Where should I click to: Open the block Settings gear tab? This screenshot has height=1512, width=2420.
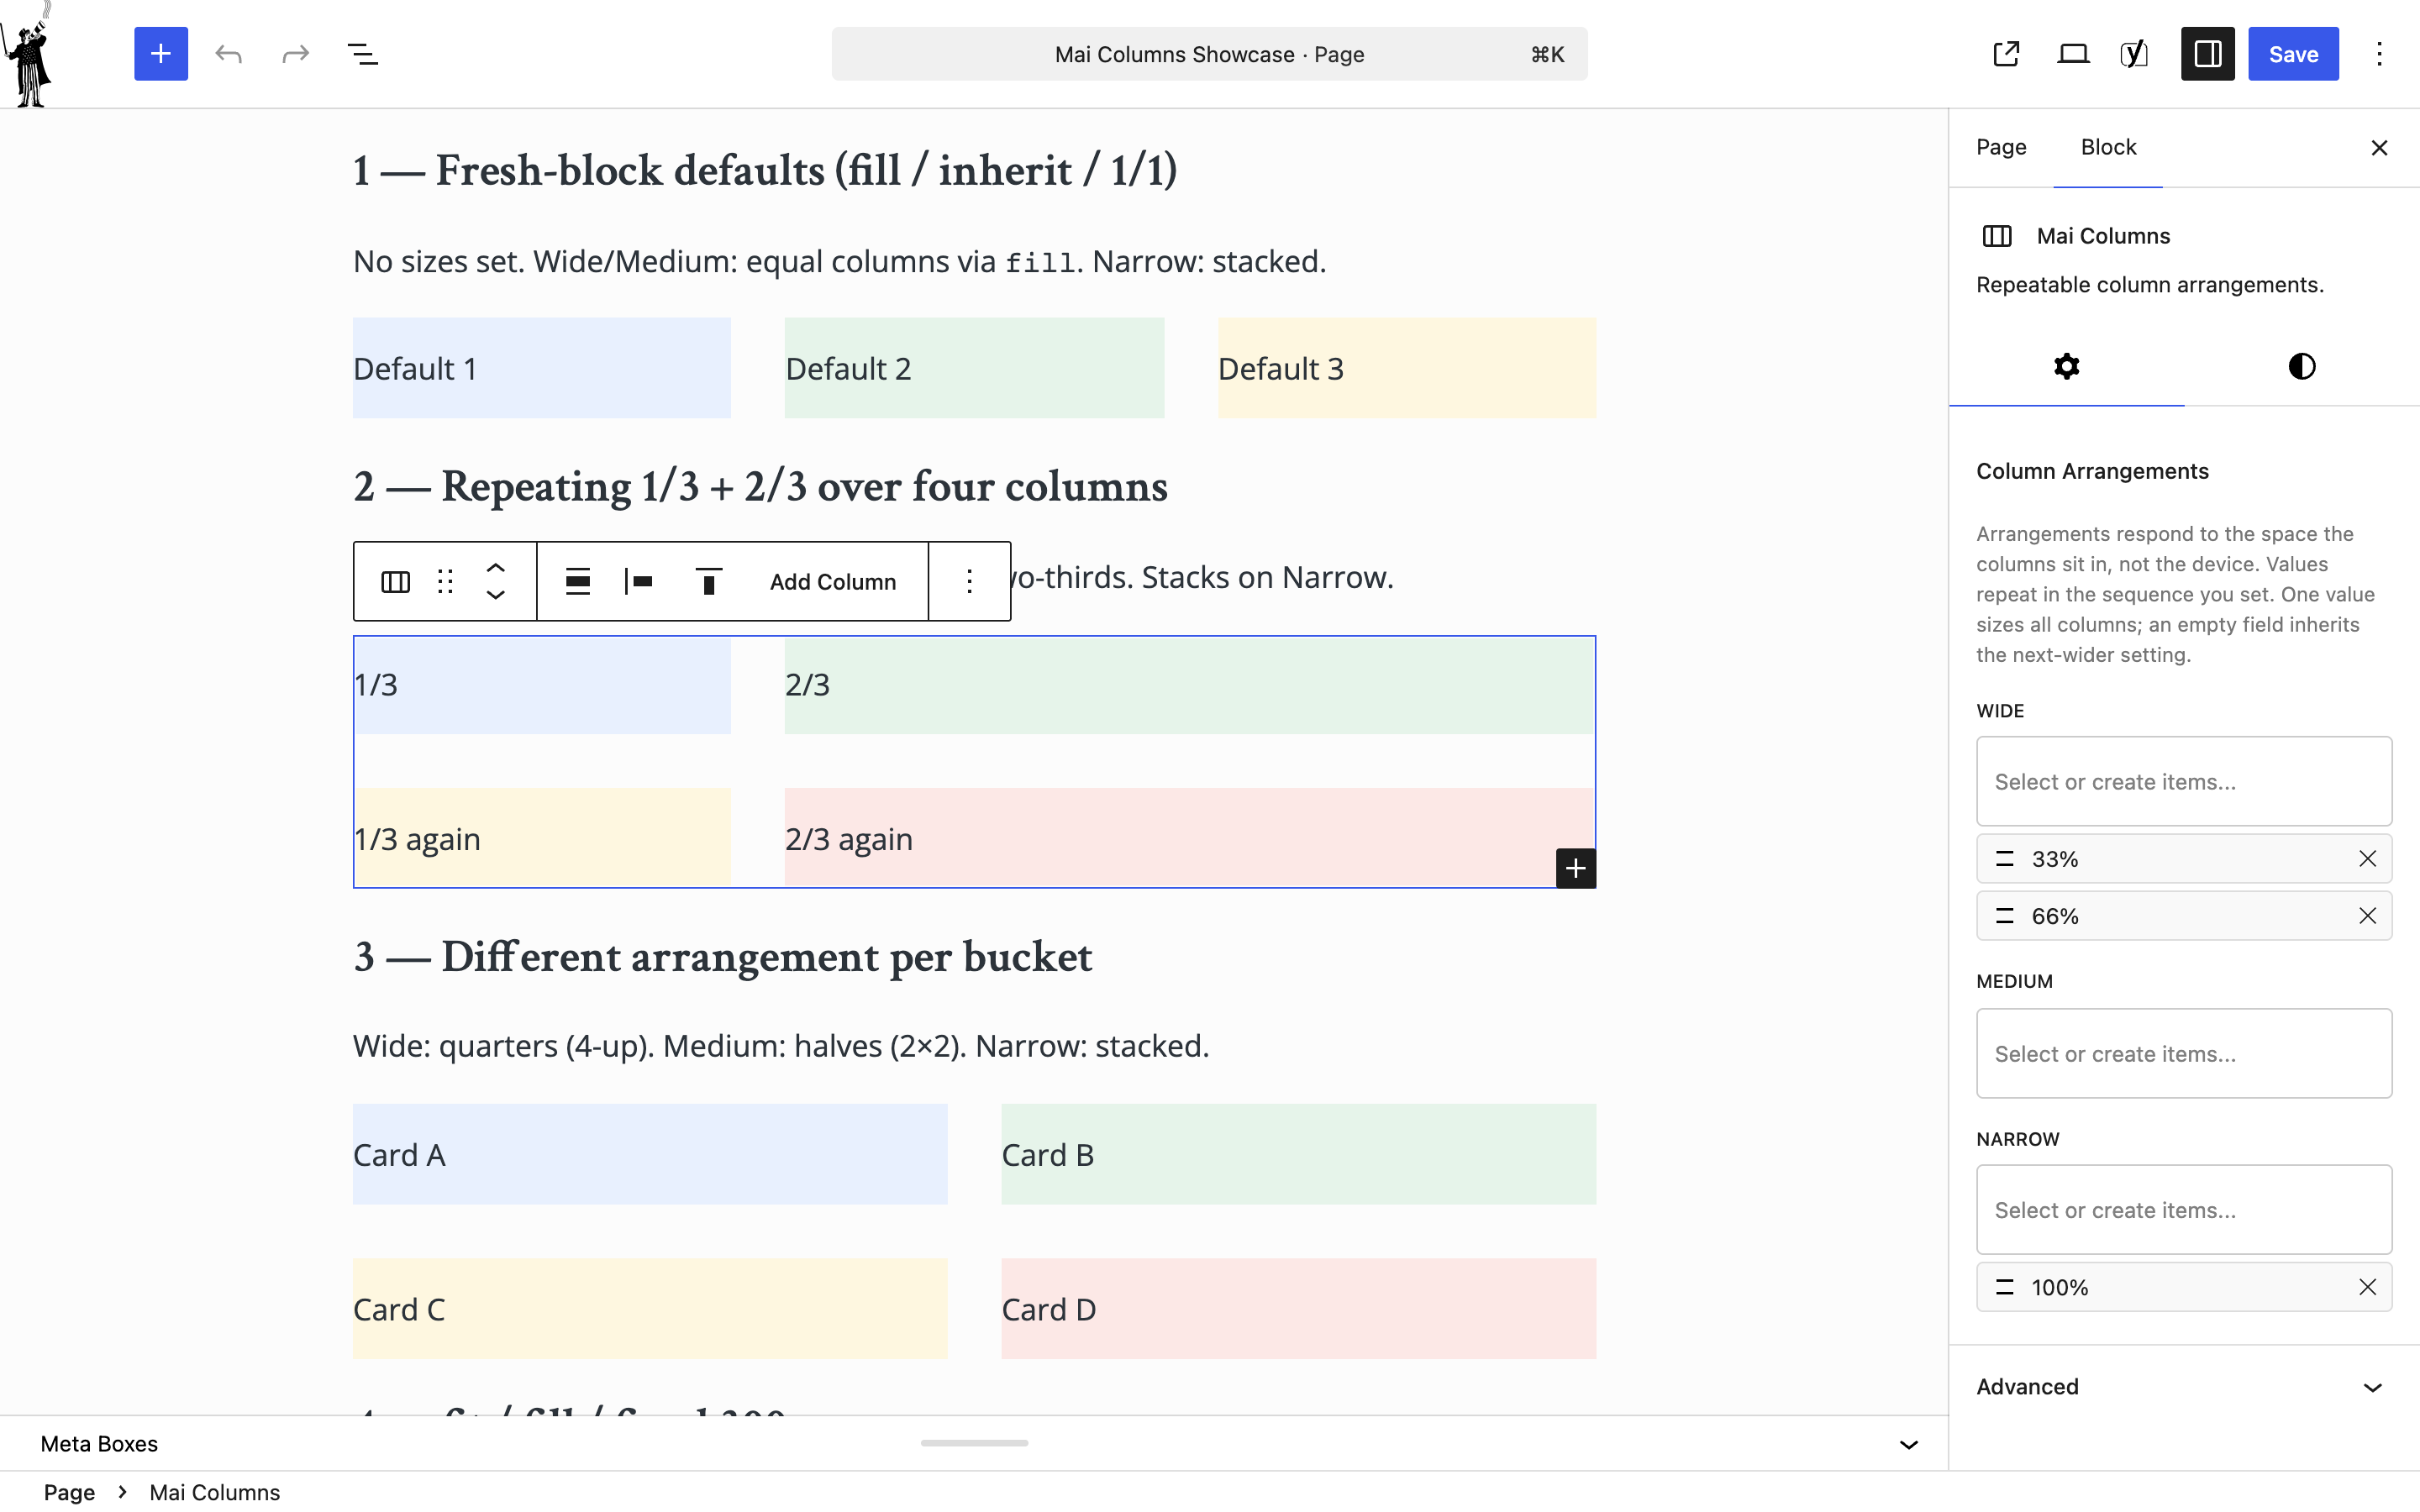pyautogui.click(x=2066, y=366)
